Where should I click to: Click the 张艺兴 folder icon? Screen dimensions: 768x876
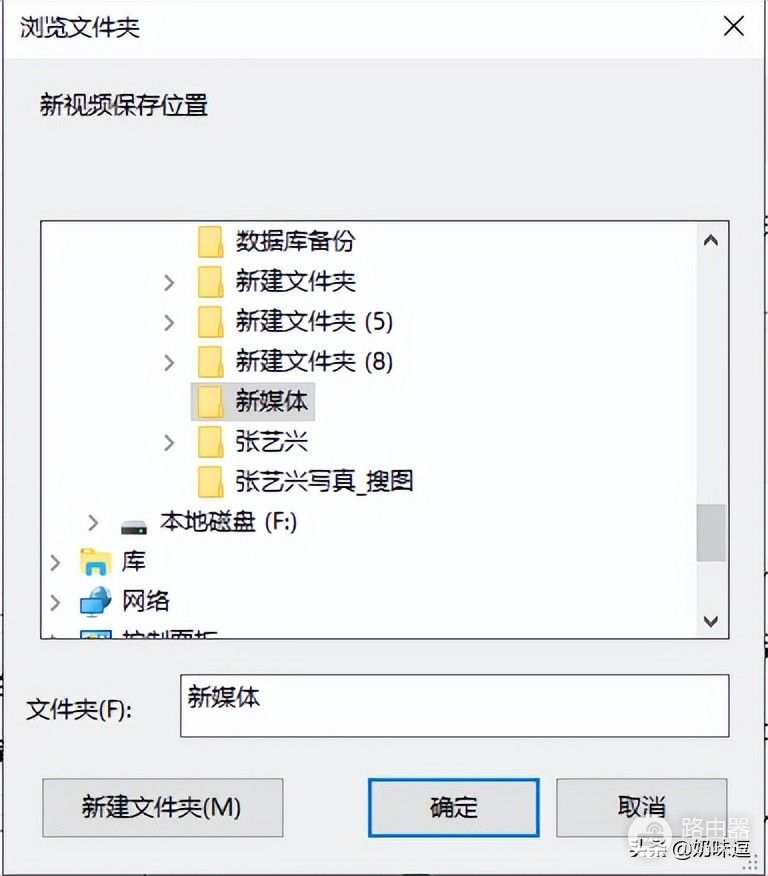210,441
